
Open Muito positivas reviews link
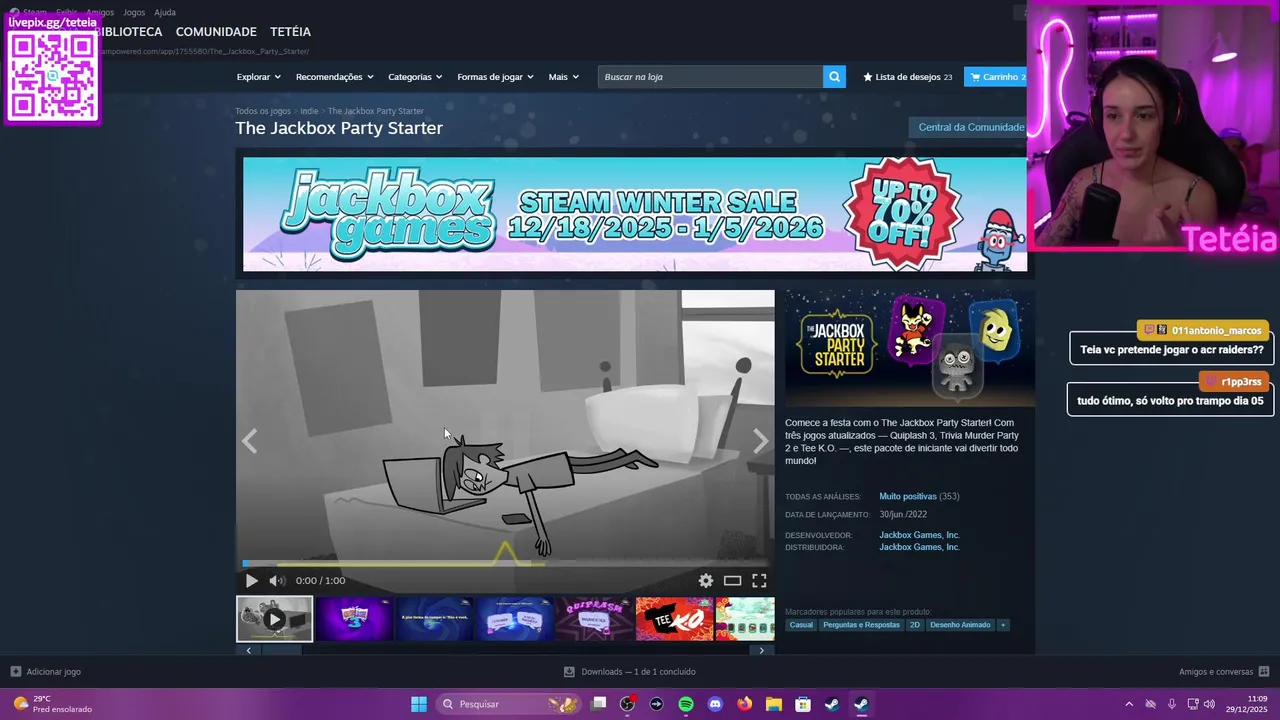pyautogui.click(x=908, y=496)
